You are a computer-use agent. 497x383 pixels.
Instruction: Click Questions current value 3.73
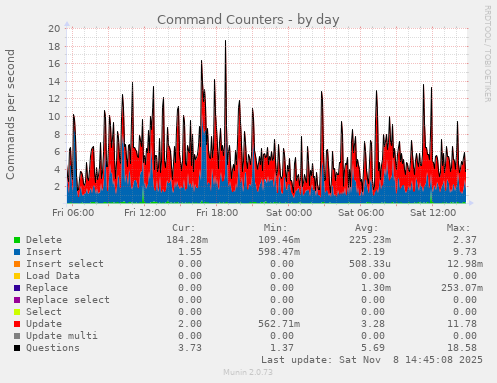click(x=190, y=348)
